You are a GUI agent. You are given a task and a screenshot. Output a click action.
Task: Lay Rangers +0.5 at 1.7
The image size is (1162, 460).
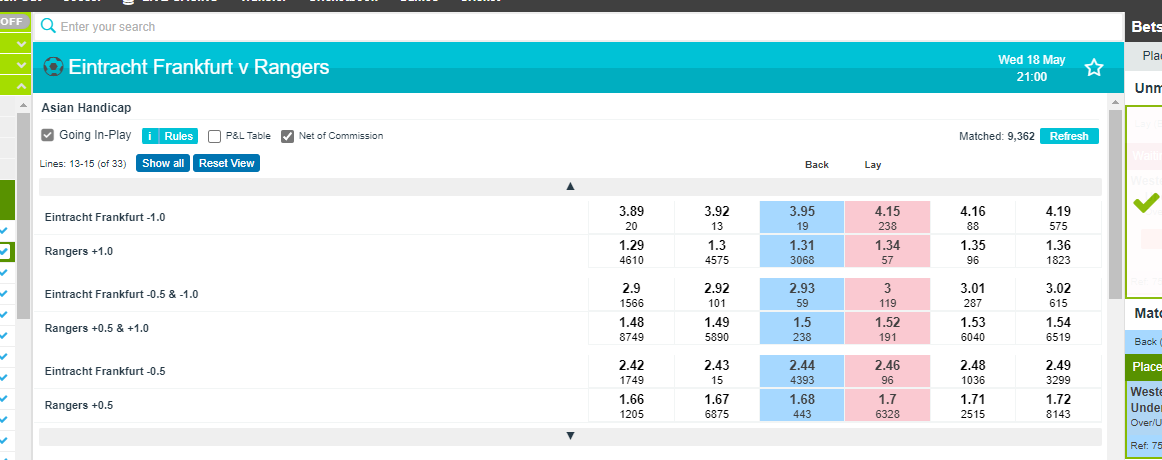tap(887, 405)
